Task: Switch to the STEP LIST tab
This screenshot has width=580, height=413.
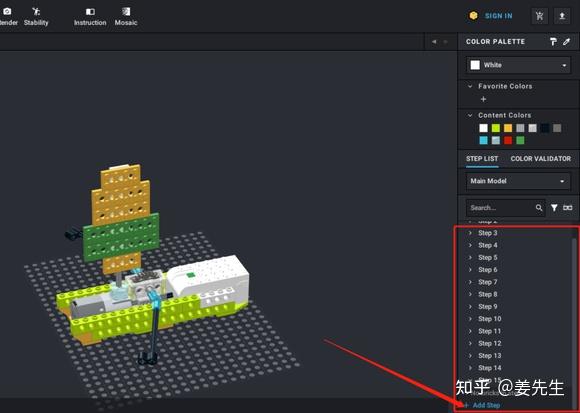Action: (482, 159)
